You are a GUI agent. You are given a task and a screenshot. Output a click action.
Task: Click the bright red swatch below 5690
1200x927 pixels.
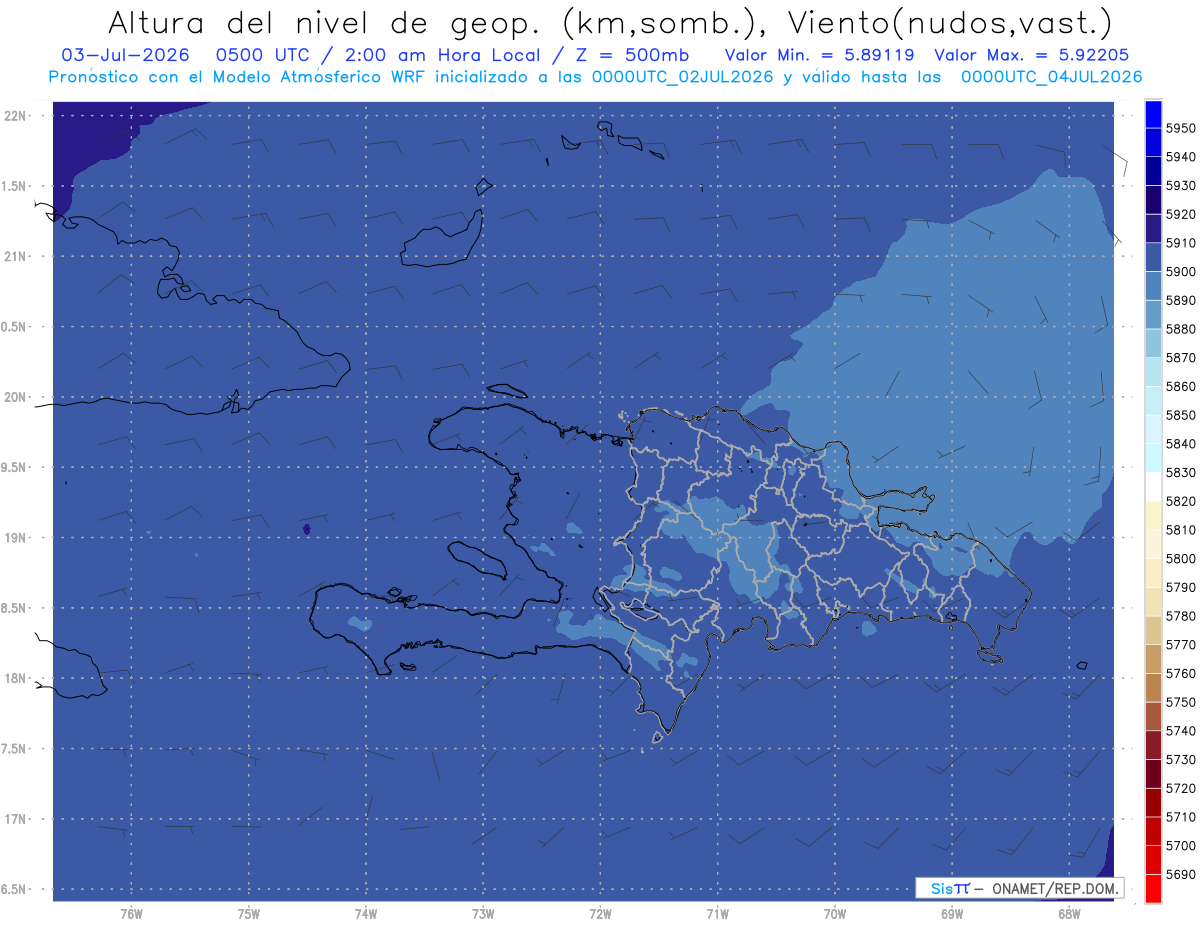pos(1153,888)
